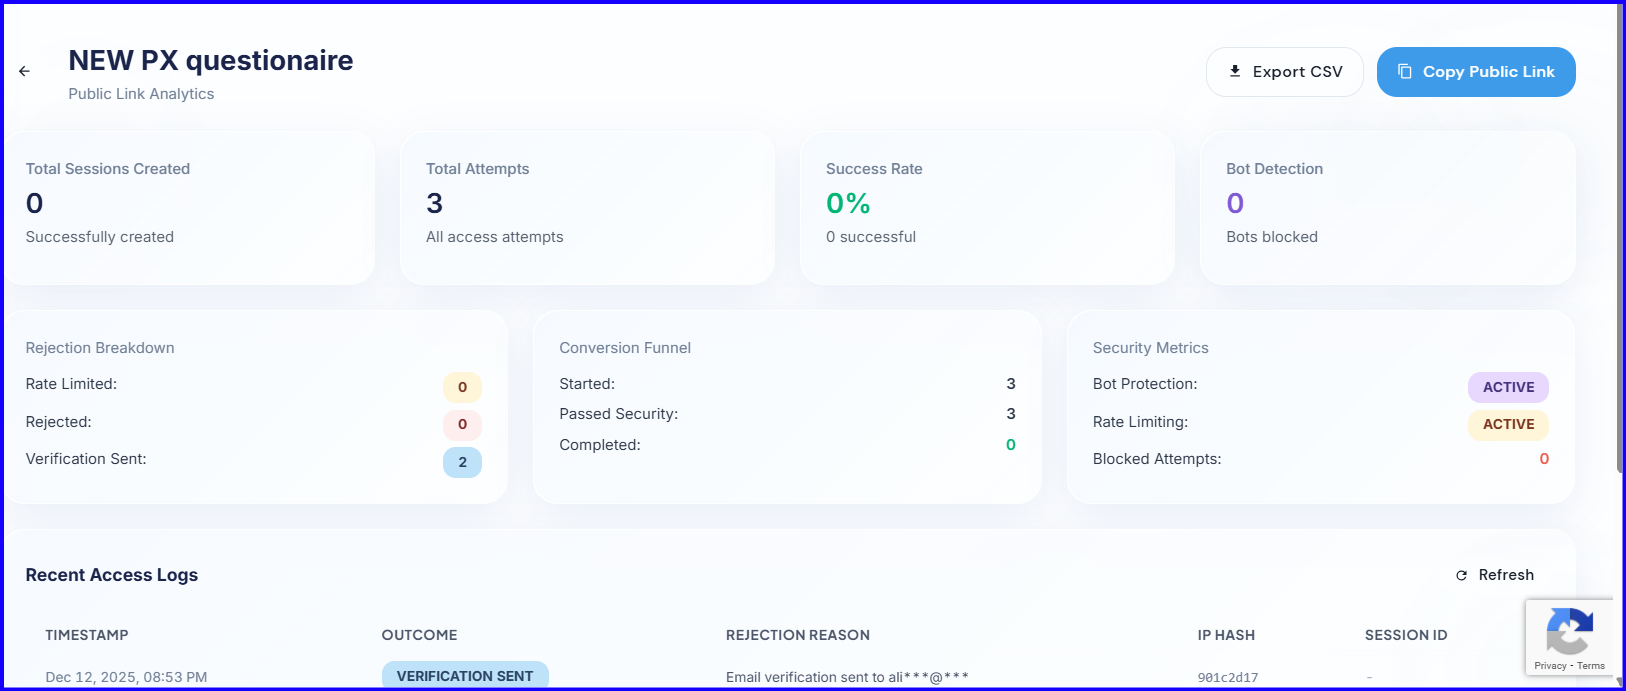Click the Completed value in Conversion Funnel
The height and width of the screenshot is (691, 1626).
tap(1011, 445)
